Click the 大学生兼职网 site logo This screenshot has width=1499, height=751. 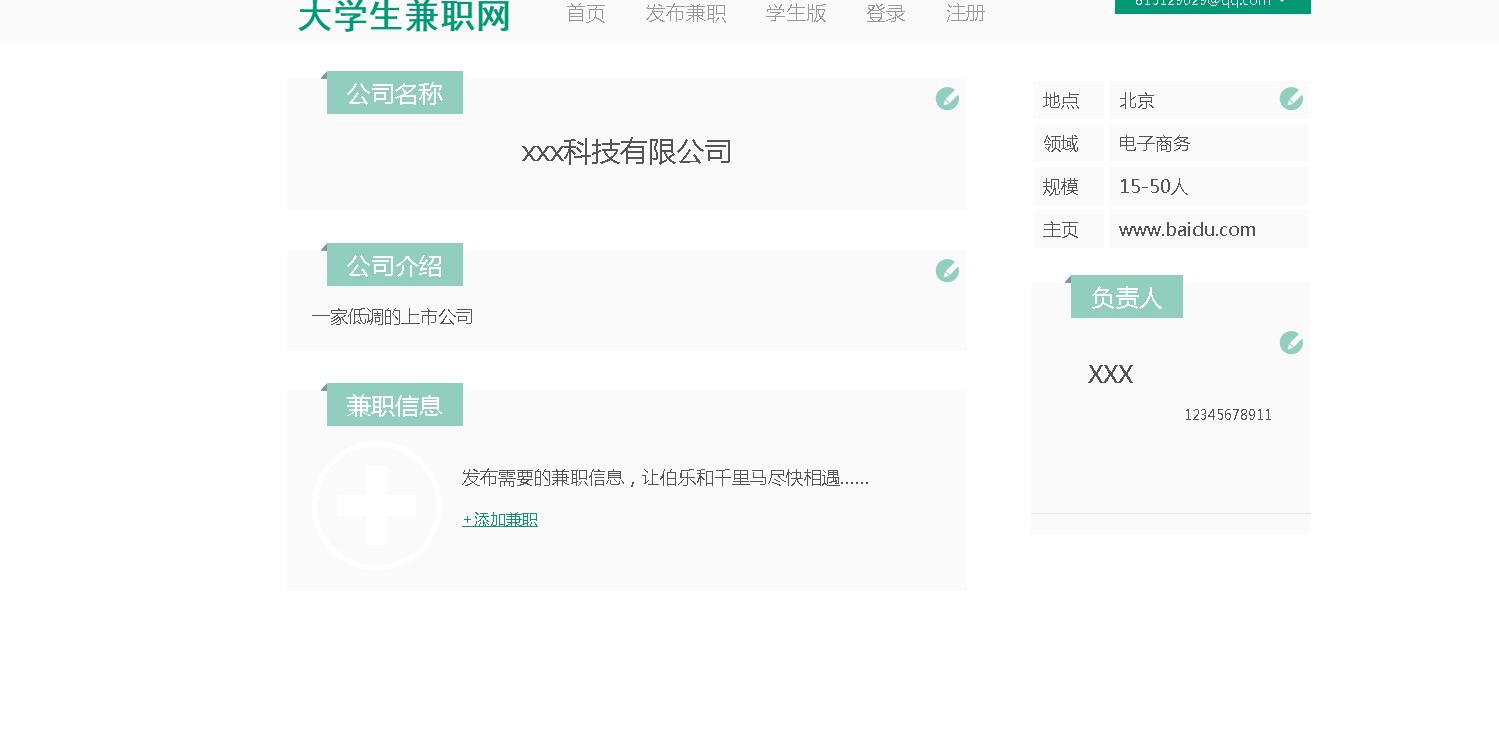(x=404, y=16)
